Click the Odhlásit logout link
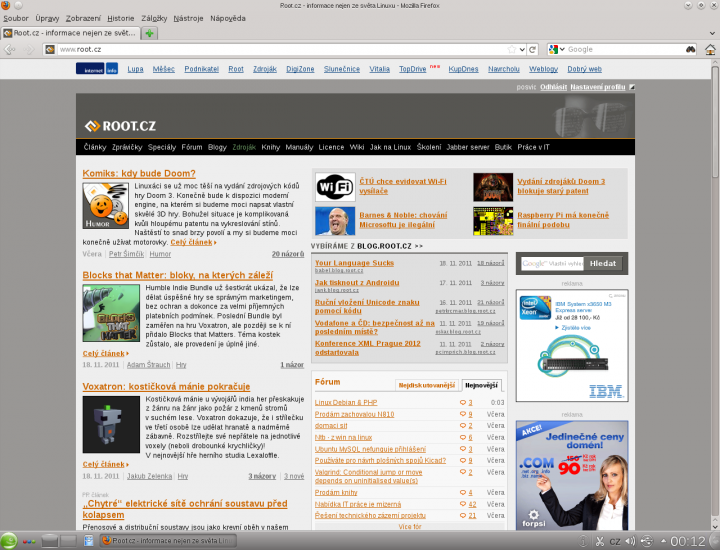Image resolution: width=720 pixels, height=550 pixels. [x=553, y=87]
